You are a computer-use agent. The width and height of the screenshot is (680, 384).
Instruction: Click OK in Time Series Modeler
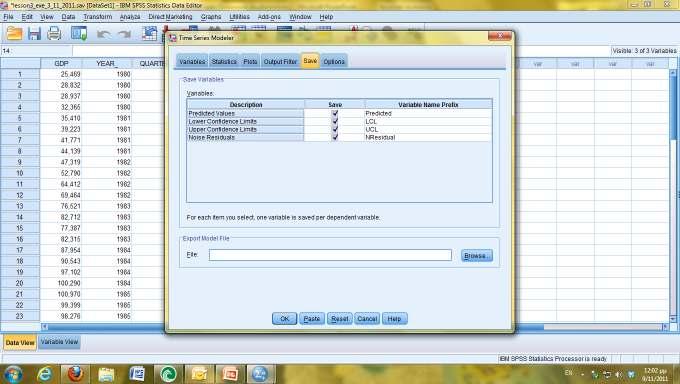pos(284,318)
